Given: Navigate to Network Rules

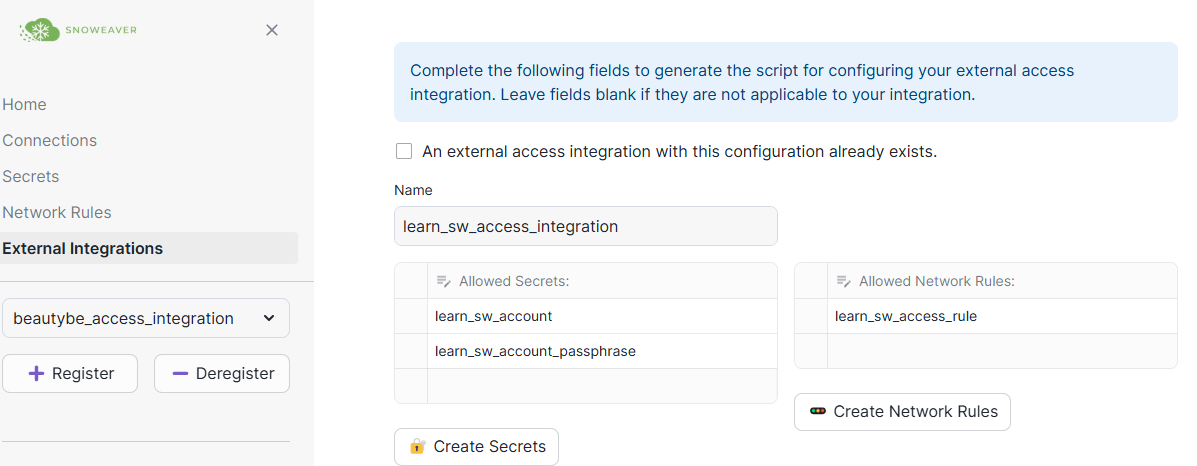Looking at the screenshot, I should [x=56, y=212].
